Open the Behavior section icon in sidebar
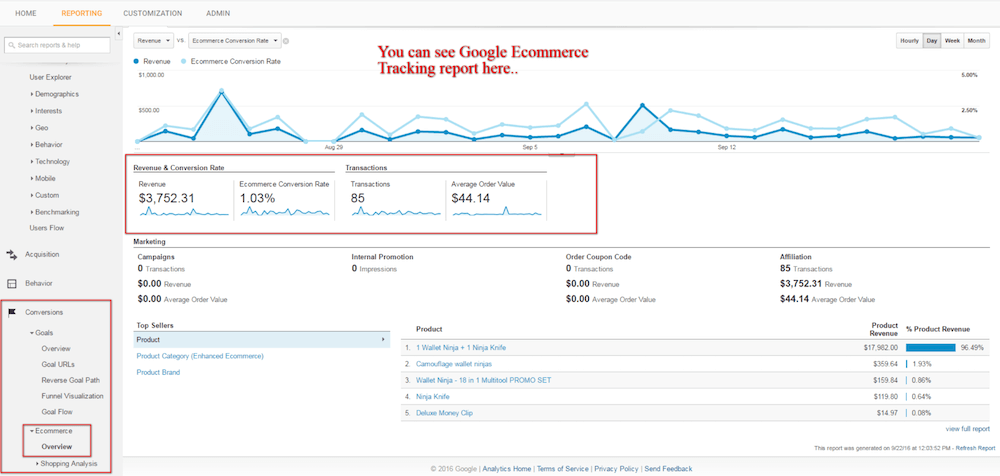Viewport: 1000px width, 476px height. [x=11, y=283]
